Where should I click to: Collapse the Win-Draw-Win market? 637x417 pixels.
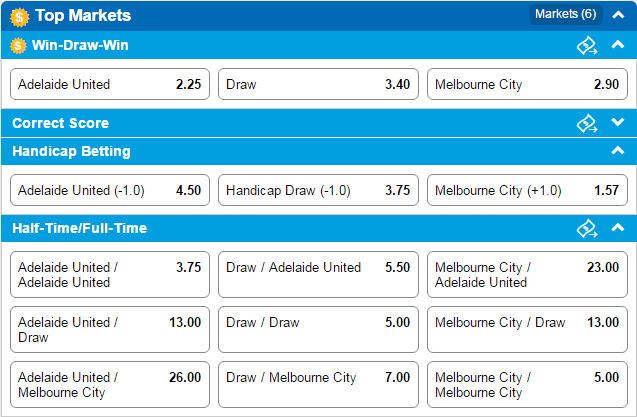(618, 44)
